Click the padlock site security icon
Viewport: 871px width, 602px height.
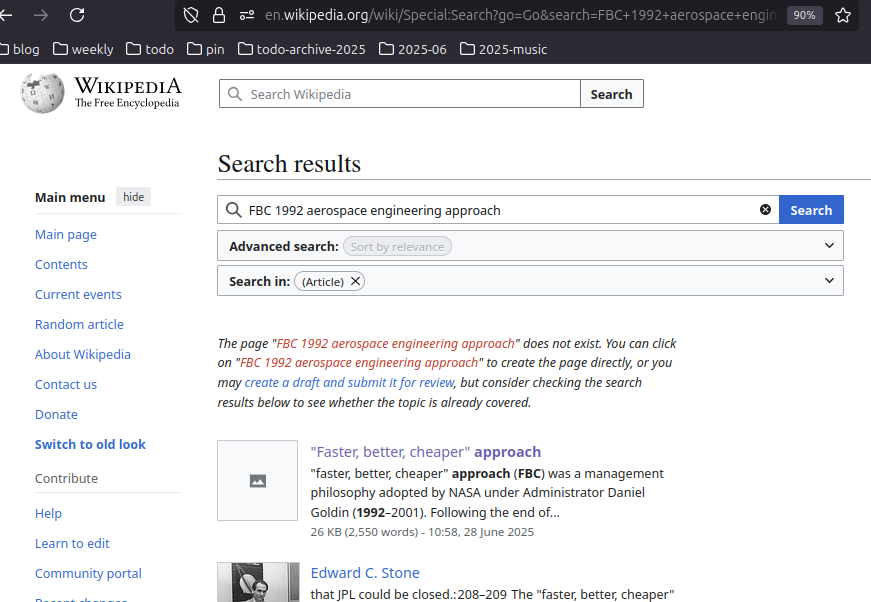218,16
